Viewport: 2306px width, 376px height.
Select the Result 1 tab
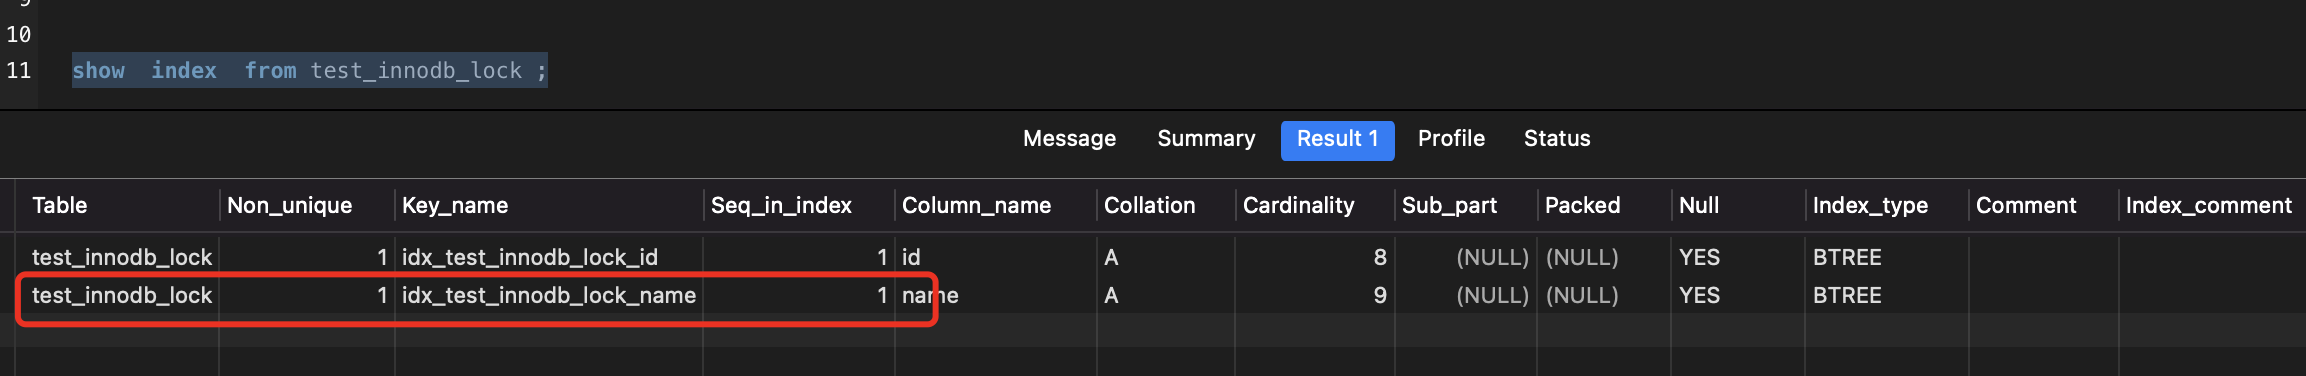[1337, 140]
